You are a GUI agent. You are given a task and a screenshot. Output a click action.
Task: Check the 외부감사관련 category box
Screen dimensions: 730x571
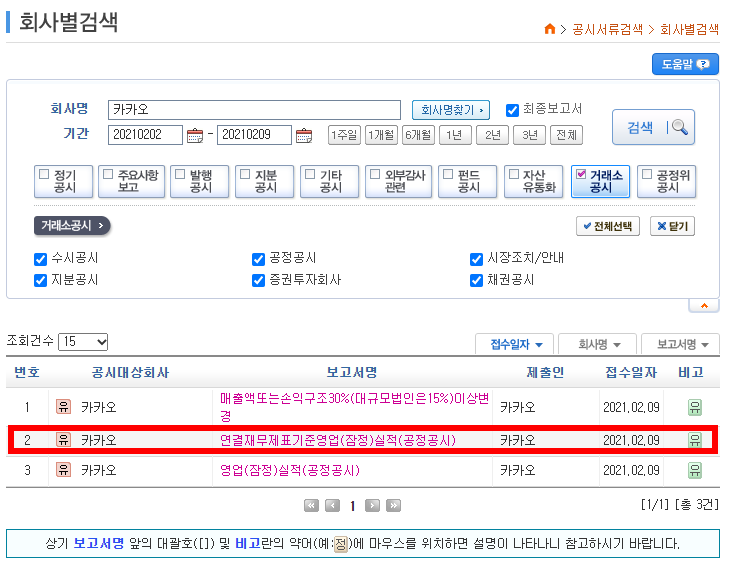click(x=375, y=174)
